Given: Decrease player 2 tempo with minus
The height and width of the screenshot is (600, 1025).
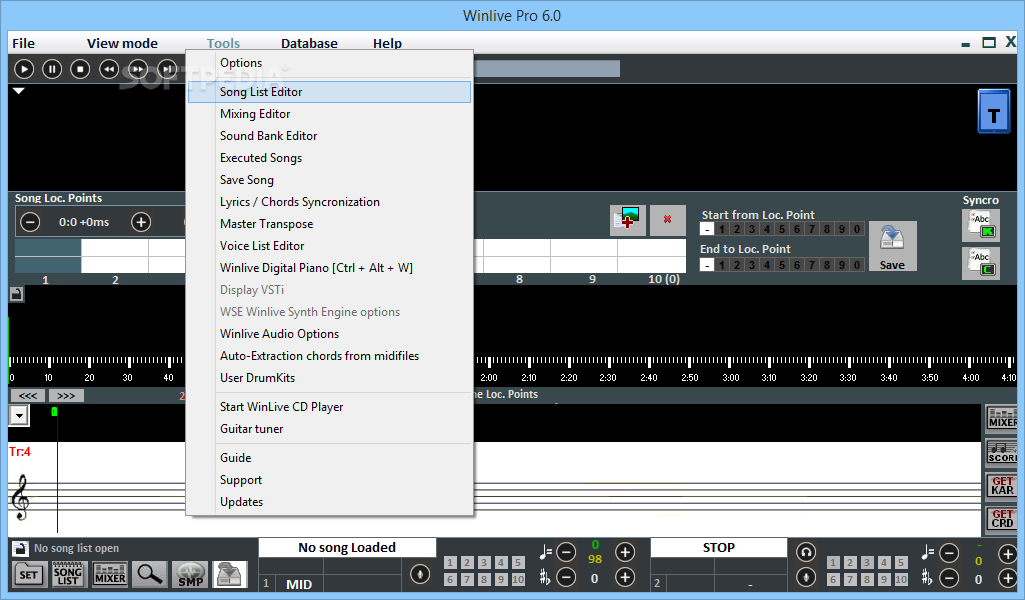Looking at the screenshot, I should coord(949,554).
